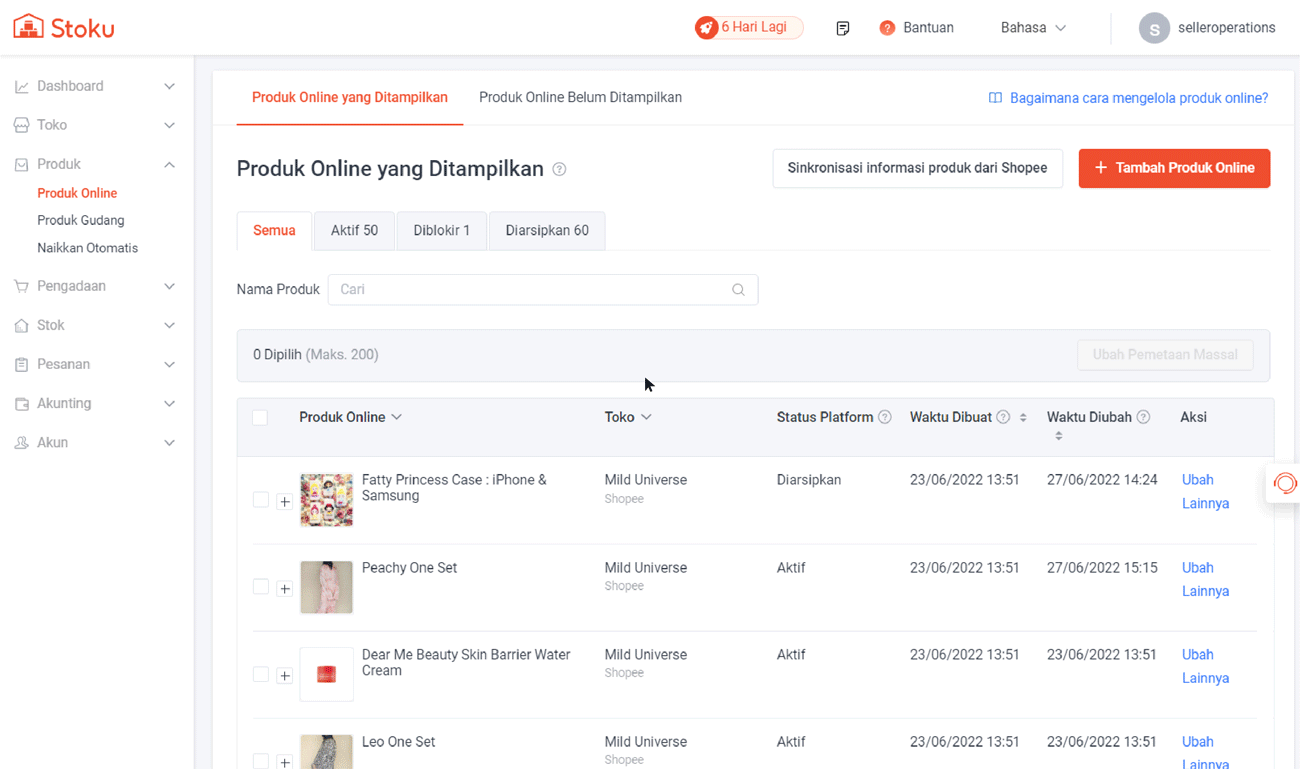Expand the Fatty Princess Case row with plus button
The image size is (1300, 769).
[x=285, y=500]
